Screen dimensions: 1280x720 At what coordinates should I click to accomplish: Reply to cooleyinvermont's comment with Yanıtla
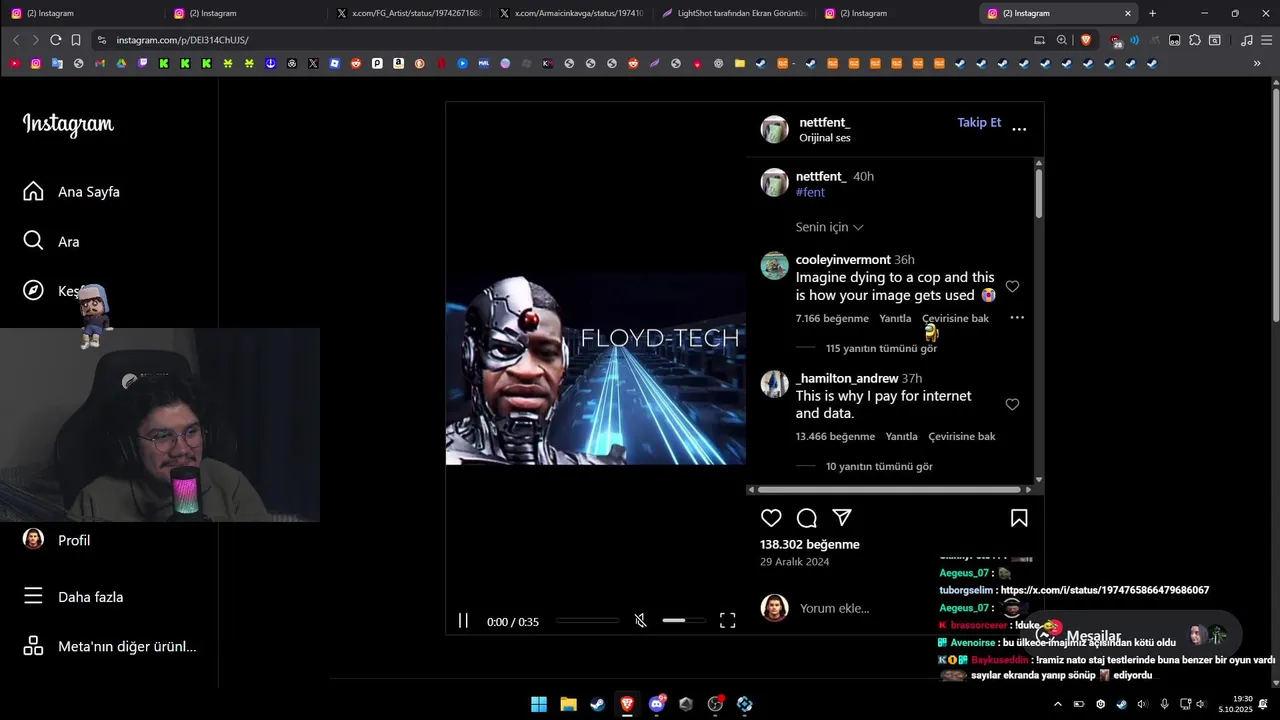pyautogui.click(x=895, y=318)
